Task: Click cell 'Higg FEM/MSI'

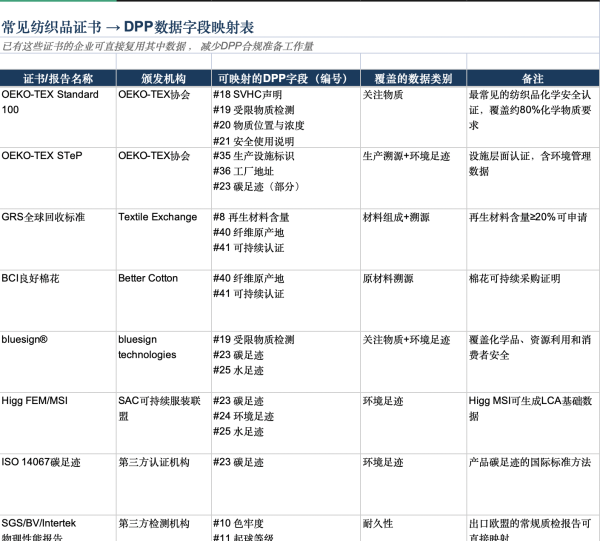Action: tap(58, 423)
